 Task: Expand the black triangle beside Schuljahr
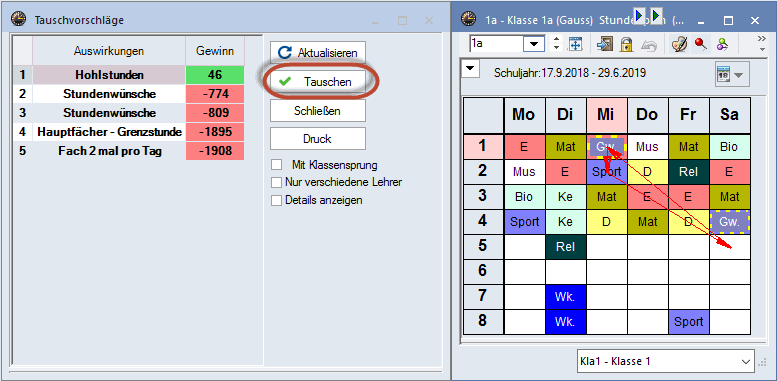coord(471,68)
